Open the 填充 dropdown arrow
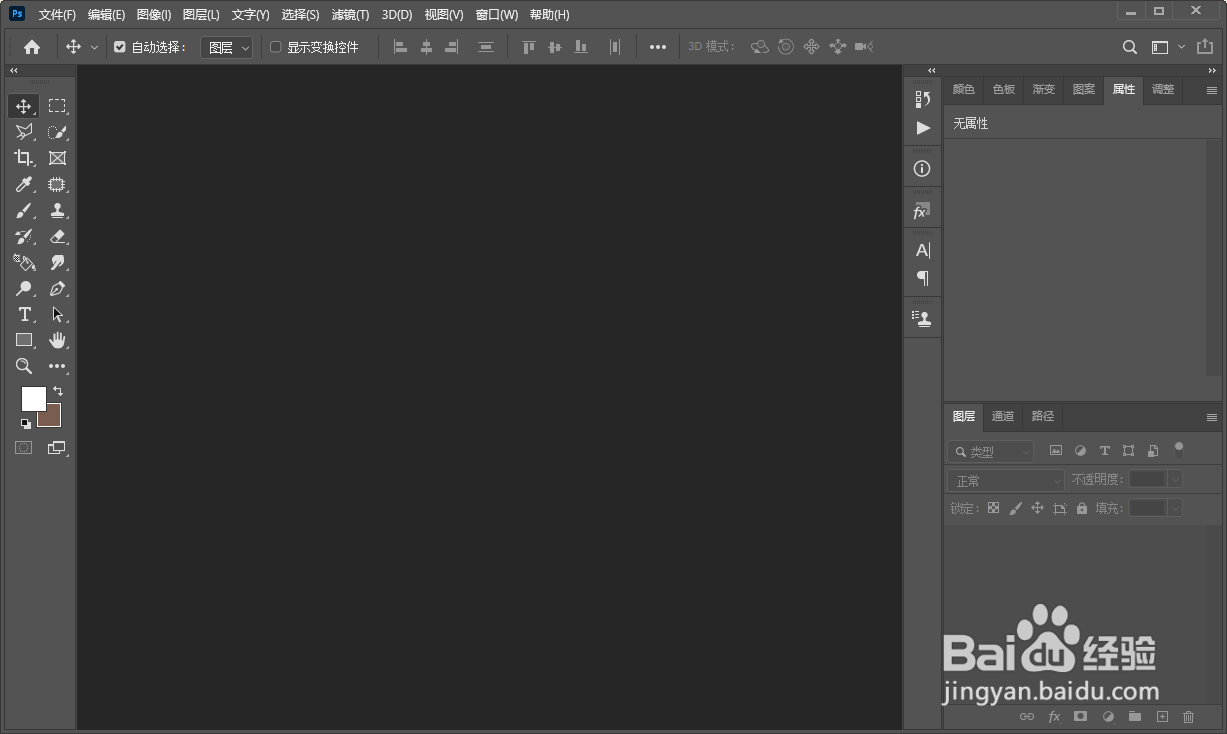 pos(1175,508)
